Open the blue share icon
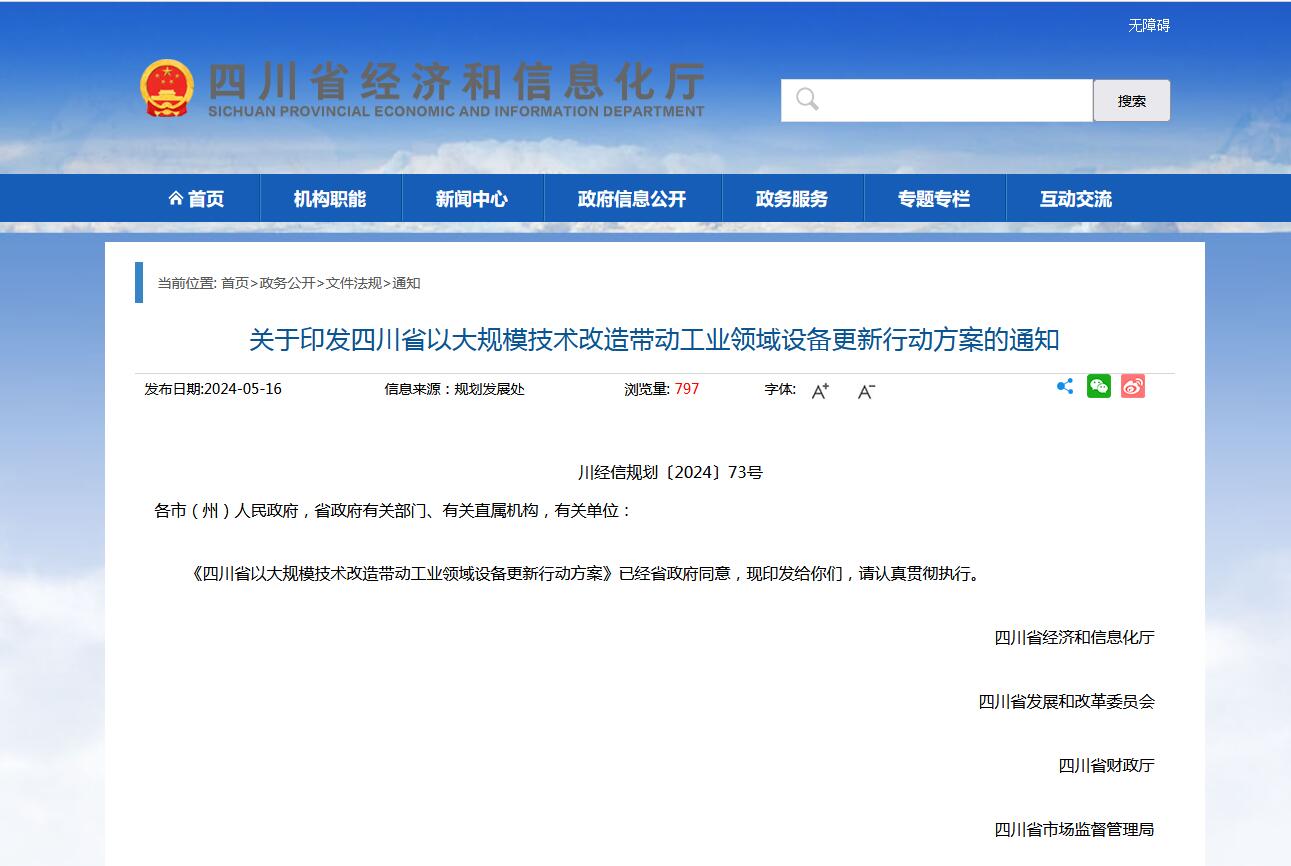Screen dimensions: 1291x866 pos(1065,387)
